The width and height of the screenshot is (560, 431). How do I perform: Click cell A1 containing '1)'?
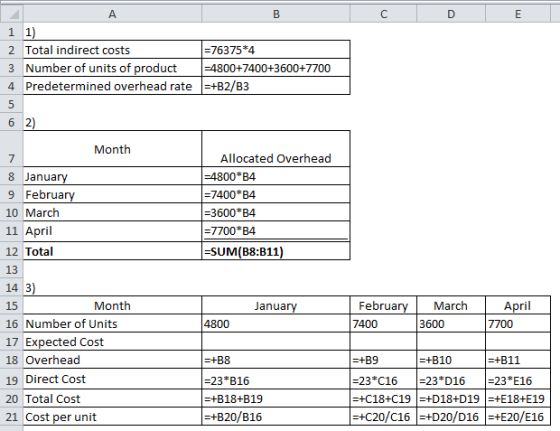pyautogui.click(x=112, y=32)
